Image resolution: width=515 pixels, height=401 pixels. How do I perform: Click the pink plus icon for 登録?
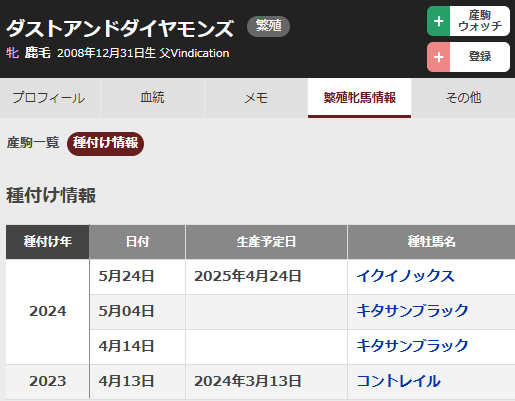click(x=439, y=57)
